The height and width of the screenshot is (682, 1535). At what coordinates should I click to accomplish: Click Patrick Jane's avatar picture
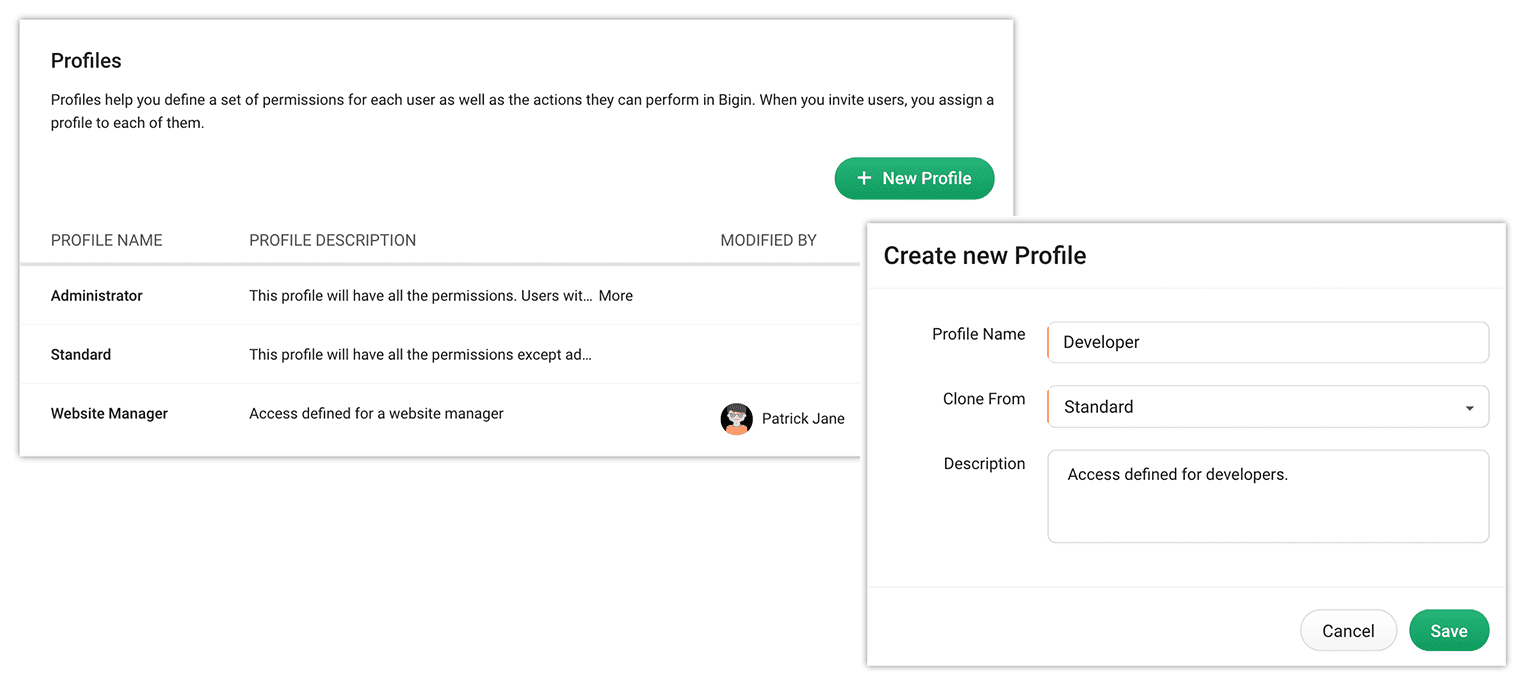click(736, 419)
